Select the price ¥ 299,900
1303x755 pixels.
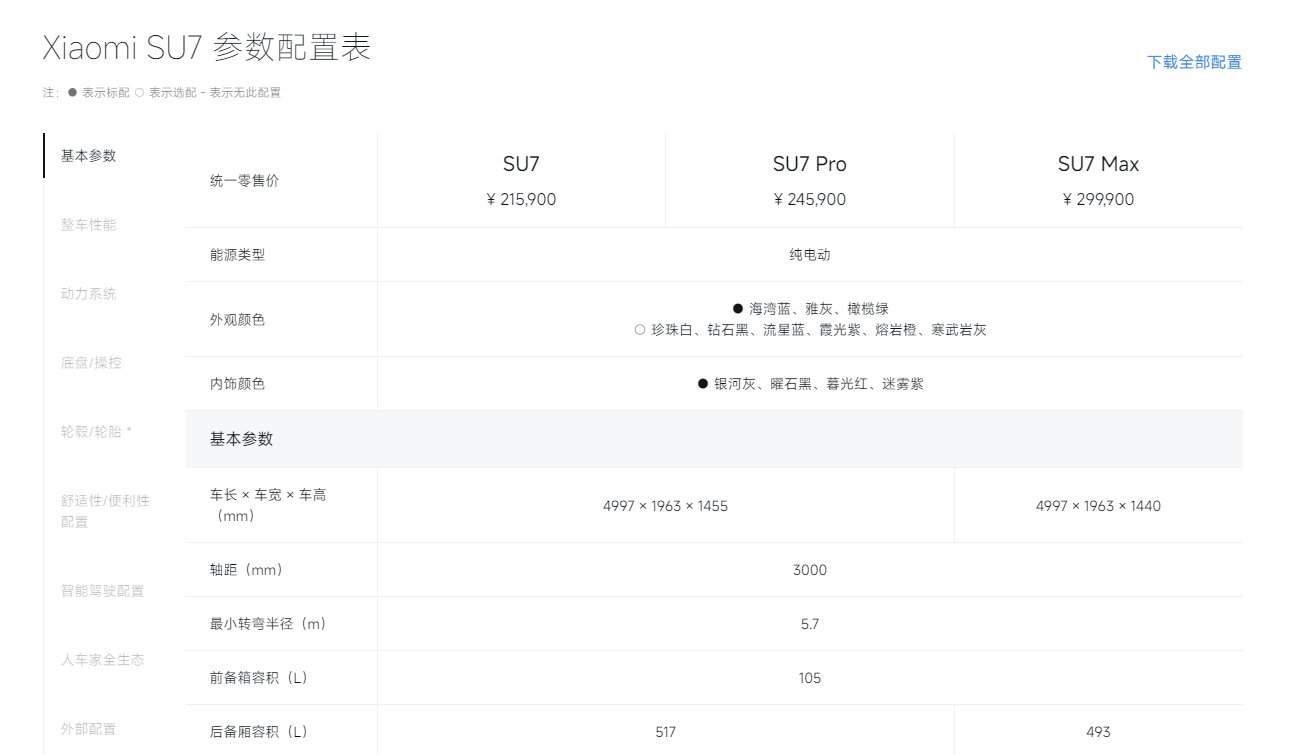[x=1098, y=199]
